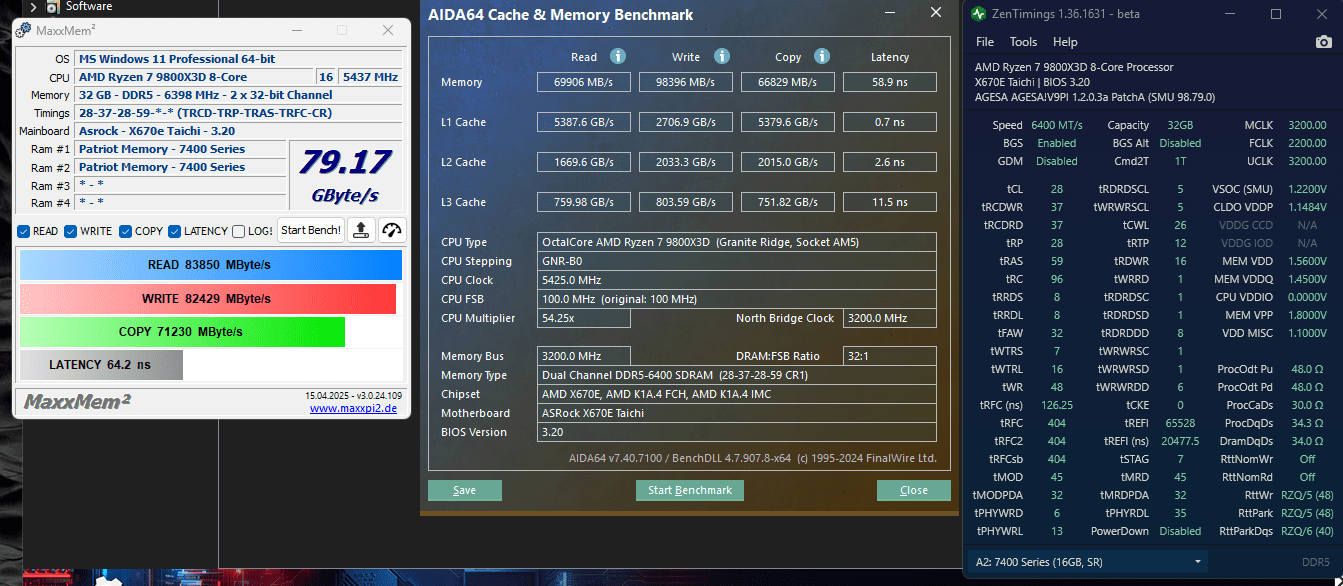The width and height of the screenshot is (1343, 586).
Task: Open the A2: 7400 Series DIMM dropdown
Action: [x=1086, y=562]
